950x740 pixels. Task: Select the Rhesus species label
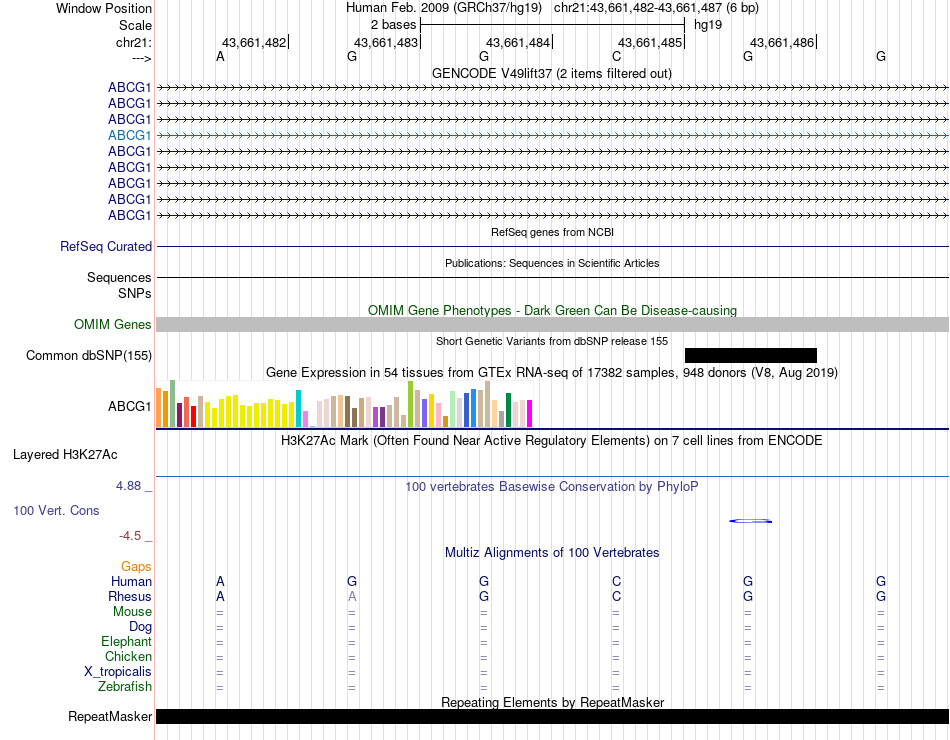[130, 597]
